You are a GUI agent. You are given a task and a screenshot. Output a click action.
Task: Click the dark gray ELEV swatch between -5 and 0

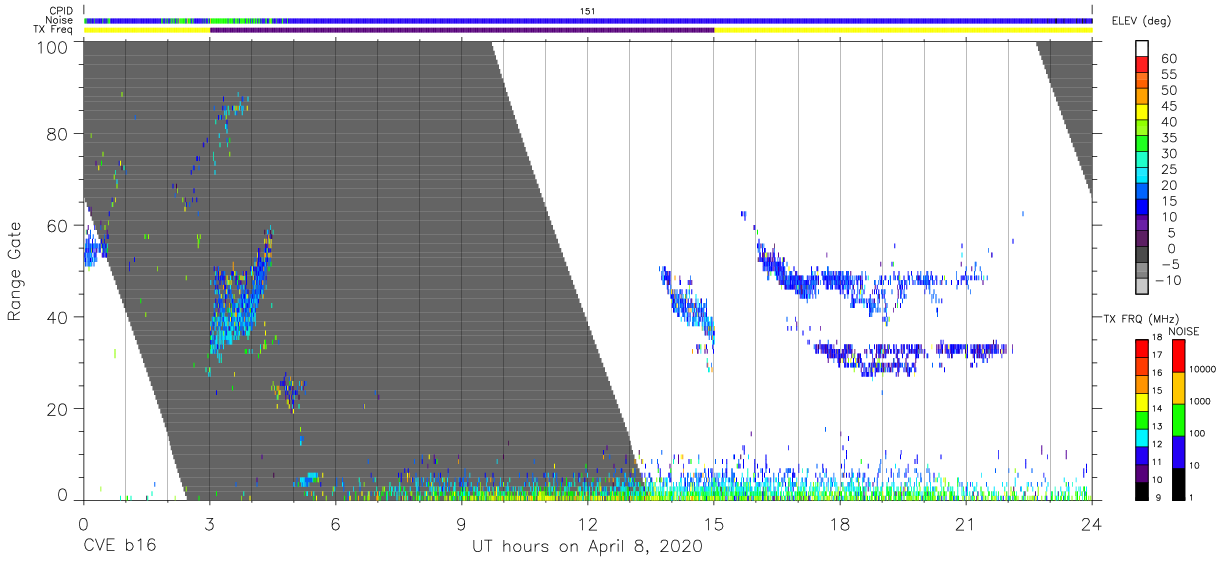(1142, 256)
